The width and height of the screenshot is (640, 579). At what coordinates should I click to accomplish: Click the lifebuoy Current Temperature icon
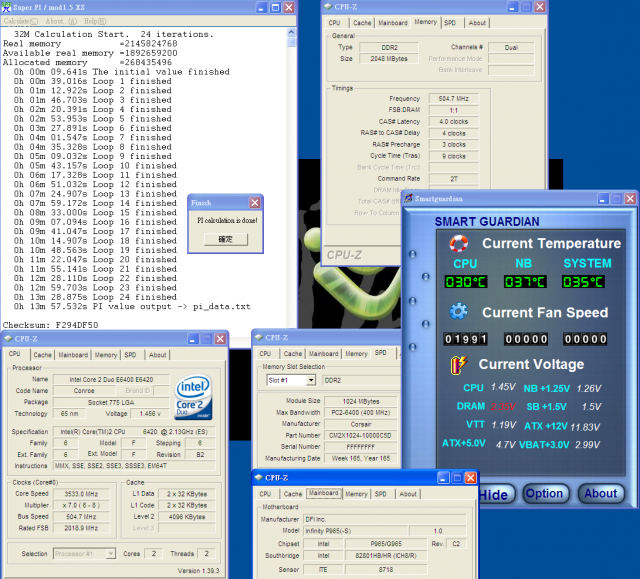pos(459,244)
